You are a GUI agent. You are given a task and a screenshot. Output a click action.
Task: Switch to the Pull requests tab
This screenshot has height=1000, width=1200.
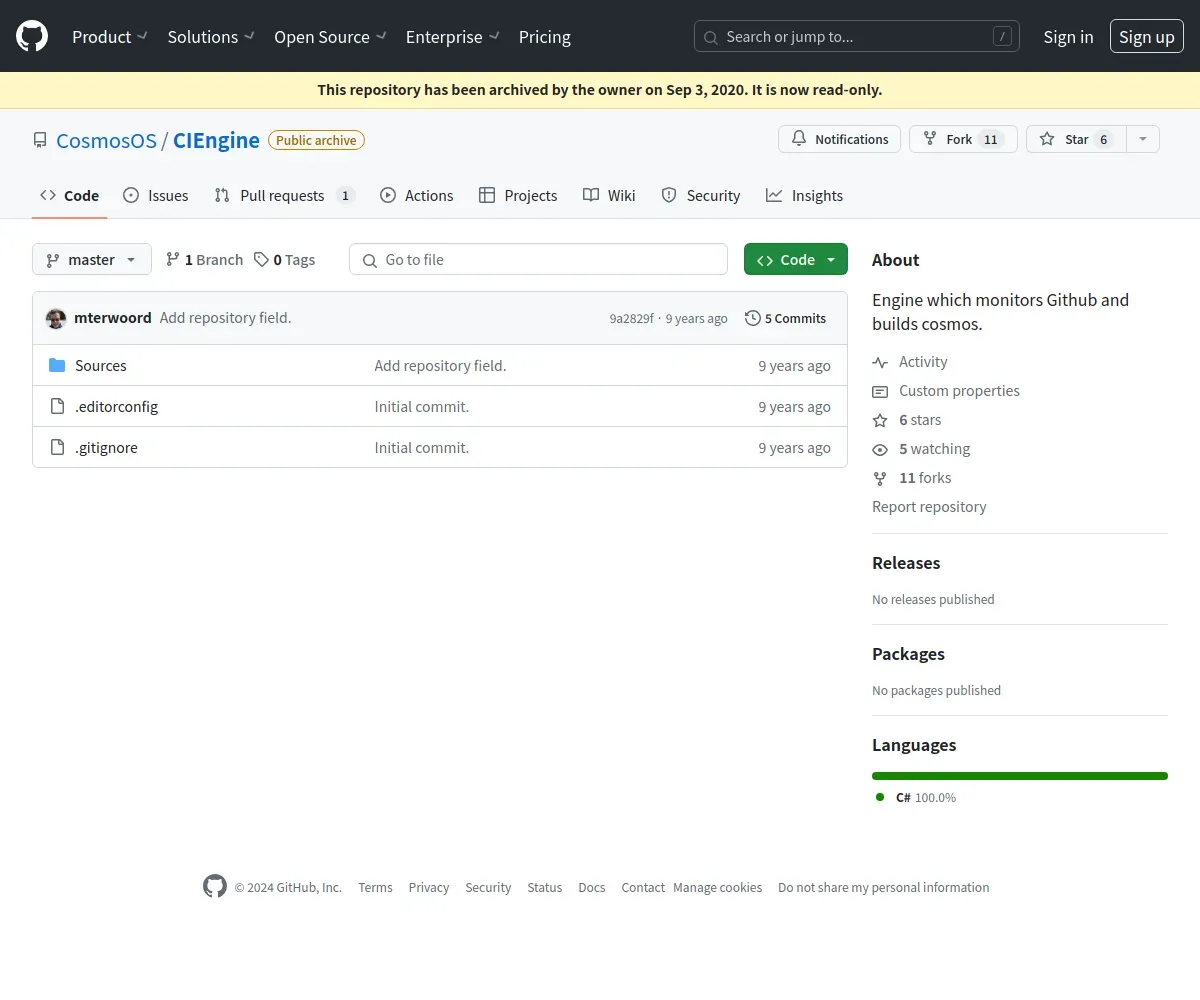(x=285, y=195)
